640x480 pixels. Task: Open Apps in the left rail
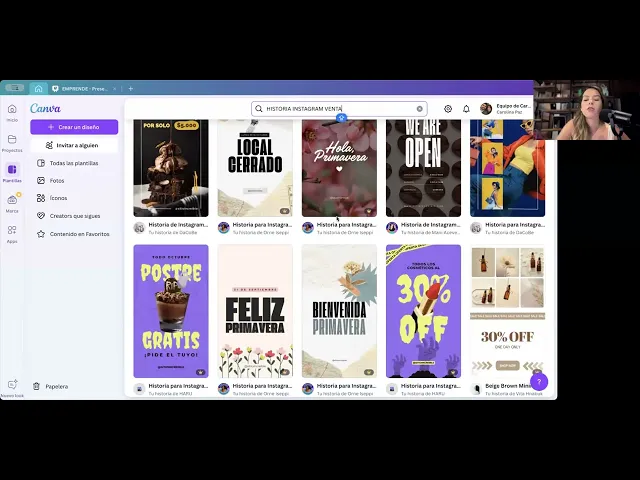point(12,234)
